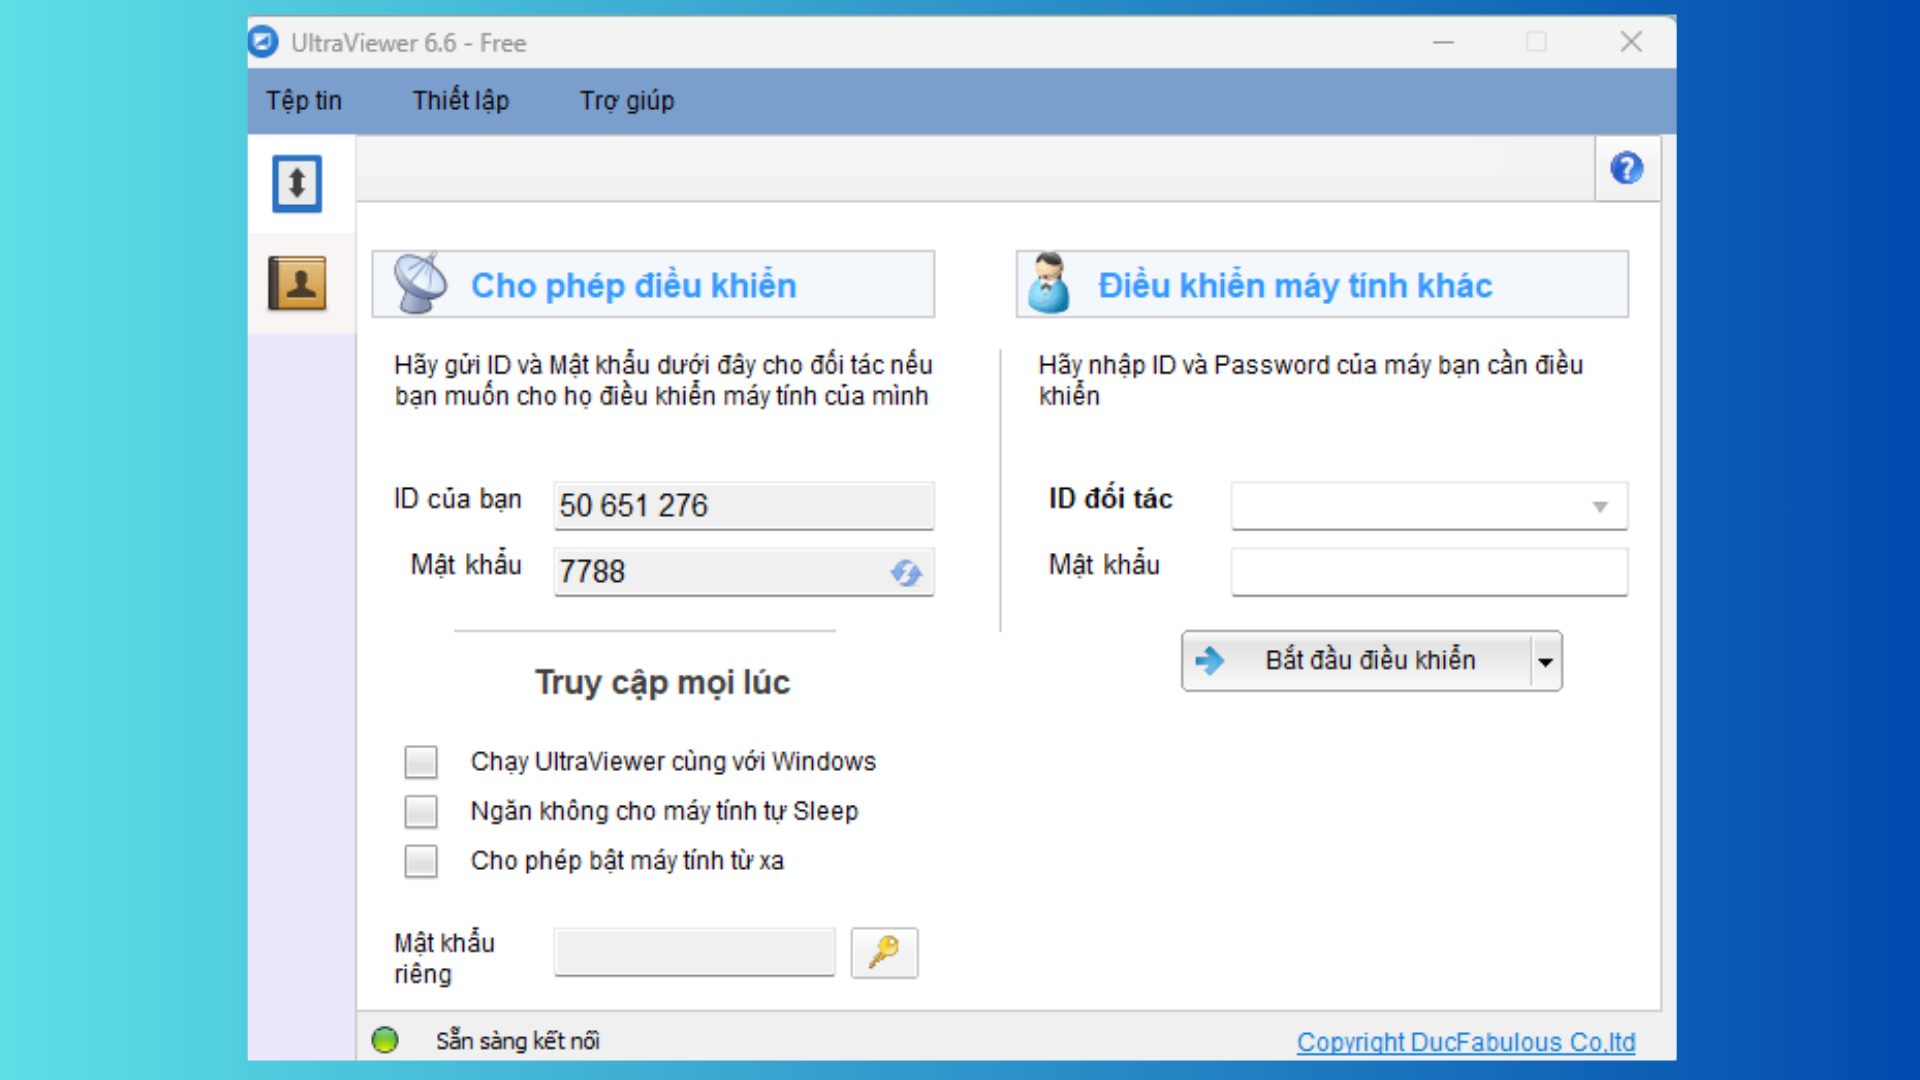Click the blue help question mark icon
This screenshot has width=1920, height=1080.
(1627, 168)
